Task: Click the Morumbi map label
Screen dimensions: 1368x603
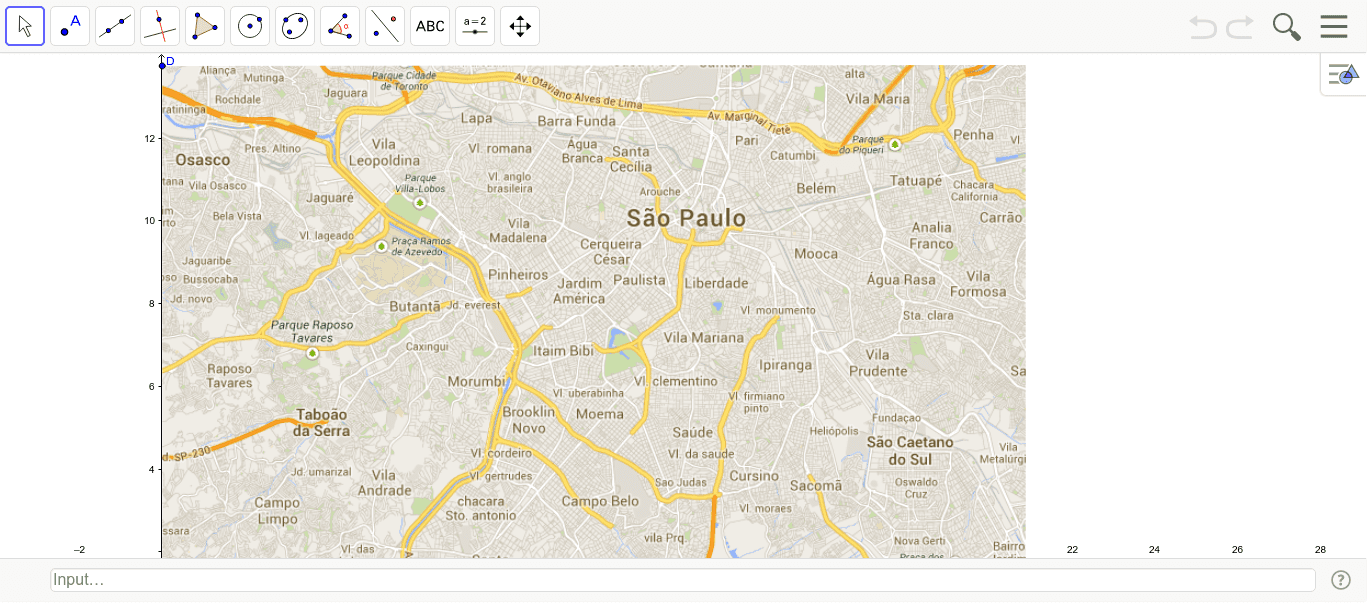Action: (x=477, y=381)
